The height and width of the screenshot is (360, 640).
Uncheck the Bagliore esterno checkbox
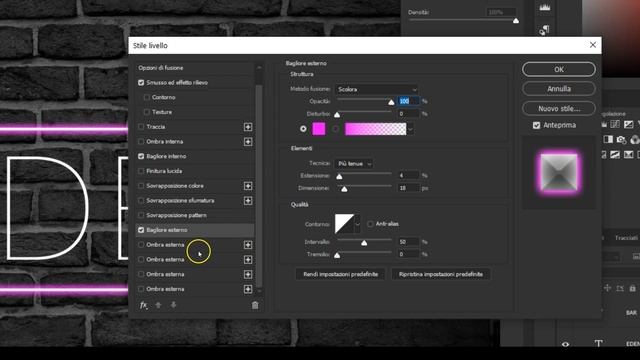click(141, 230)
